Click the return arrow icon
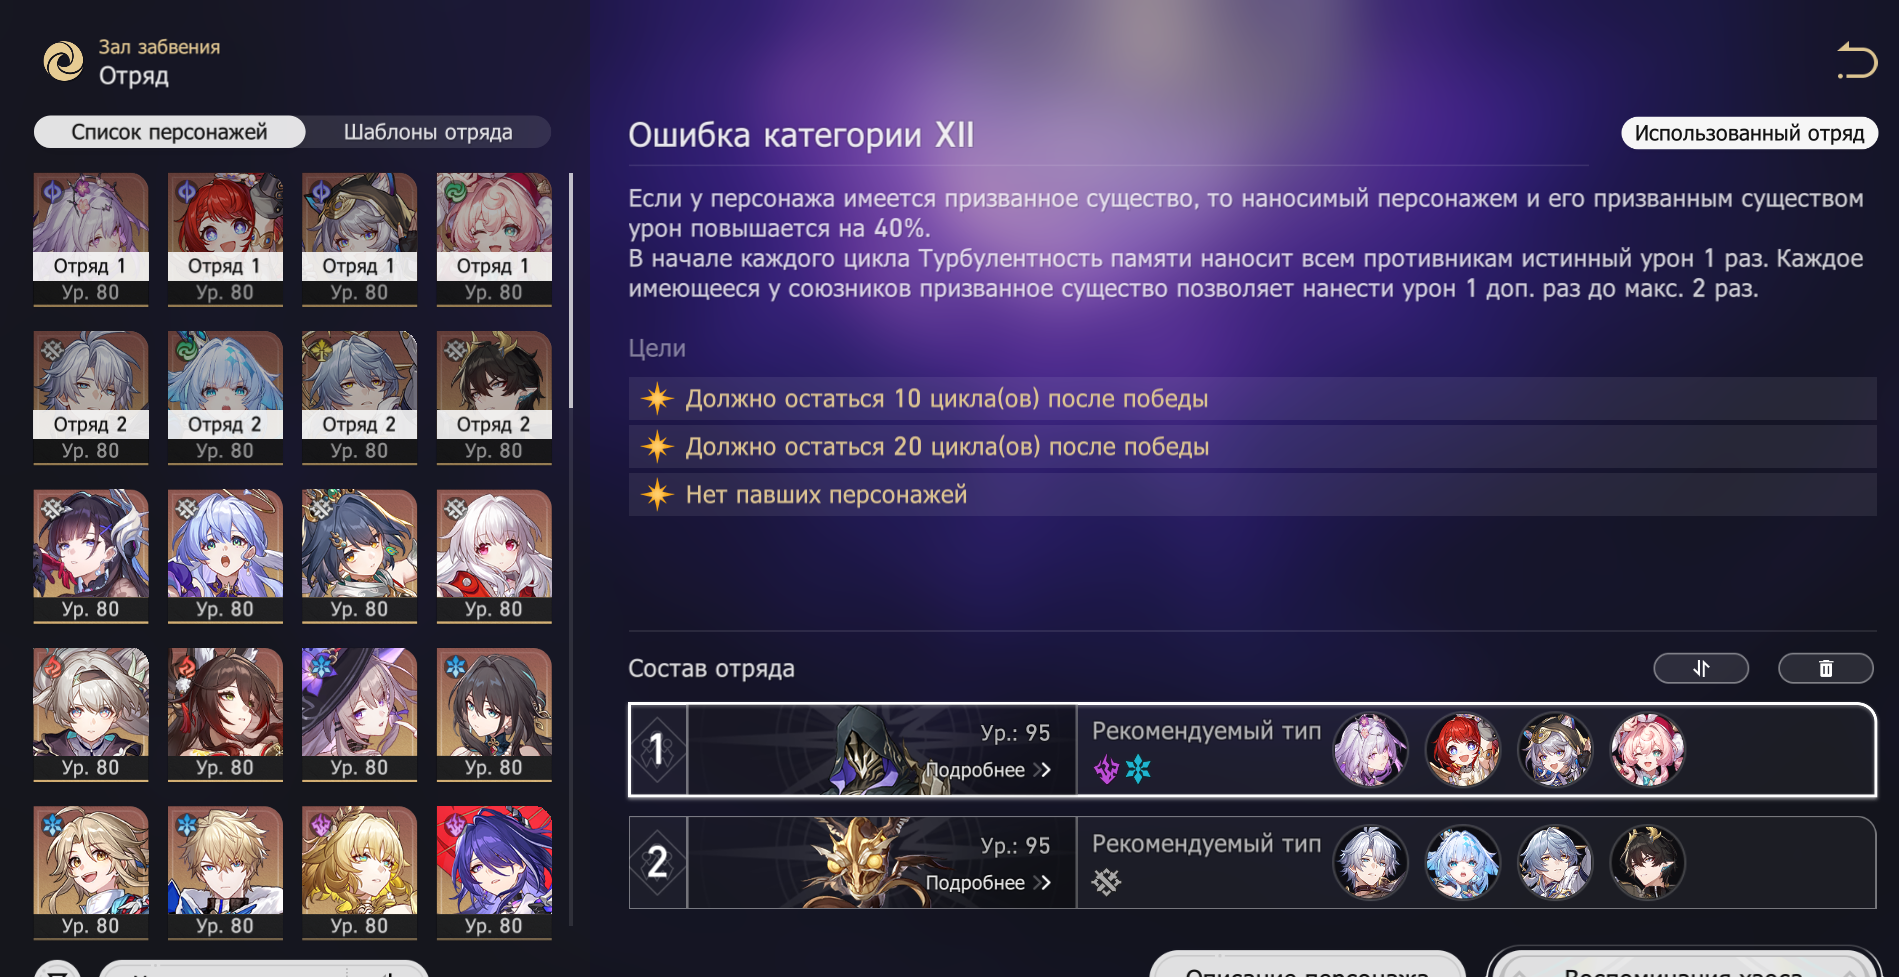This screenshot has width=1899, height=977. (1857, 61)
